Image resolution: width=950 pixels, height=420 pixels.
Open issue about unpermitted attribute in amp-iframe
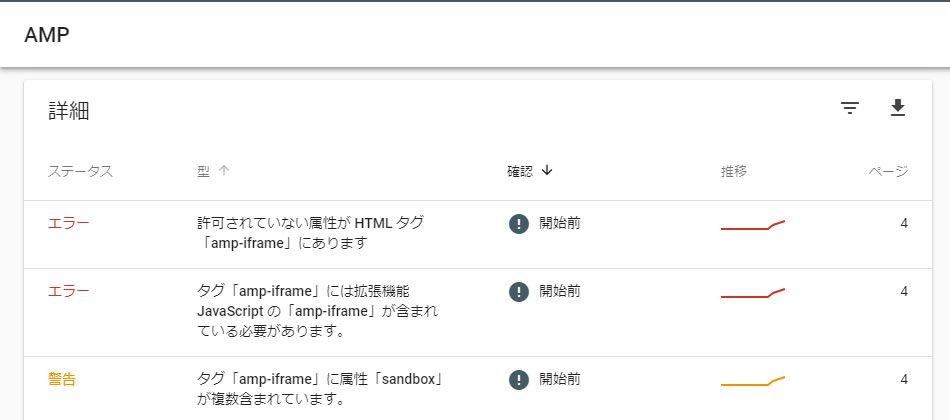(x=311, y=233)
